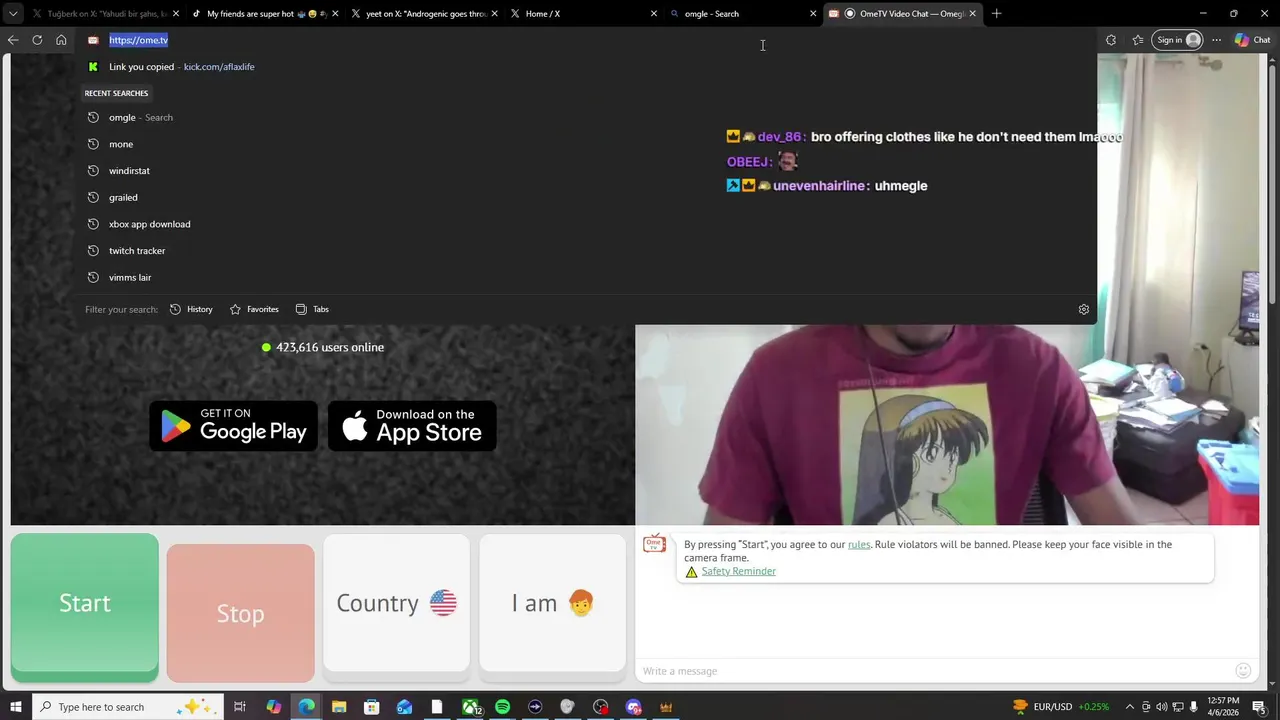Screen dimensions: 1280x720
Task: Filter the address bar search by History
Action: point(191,309)
